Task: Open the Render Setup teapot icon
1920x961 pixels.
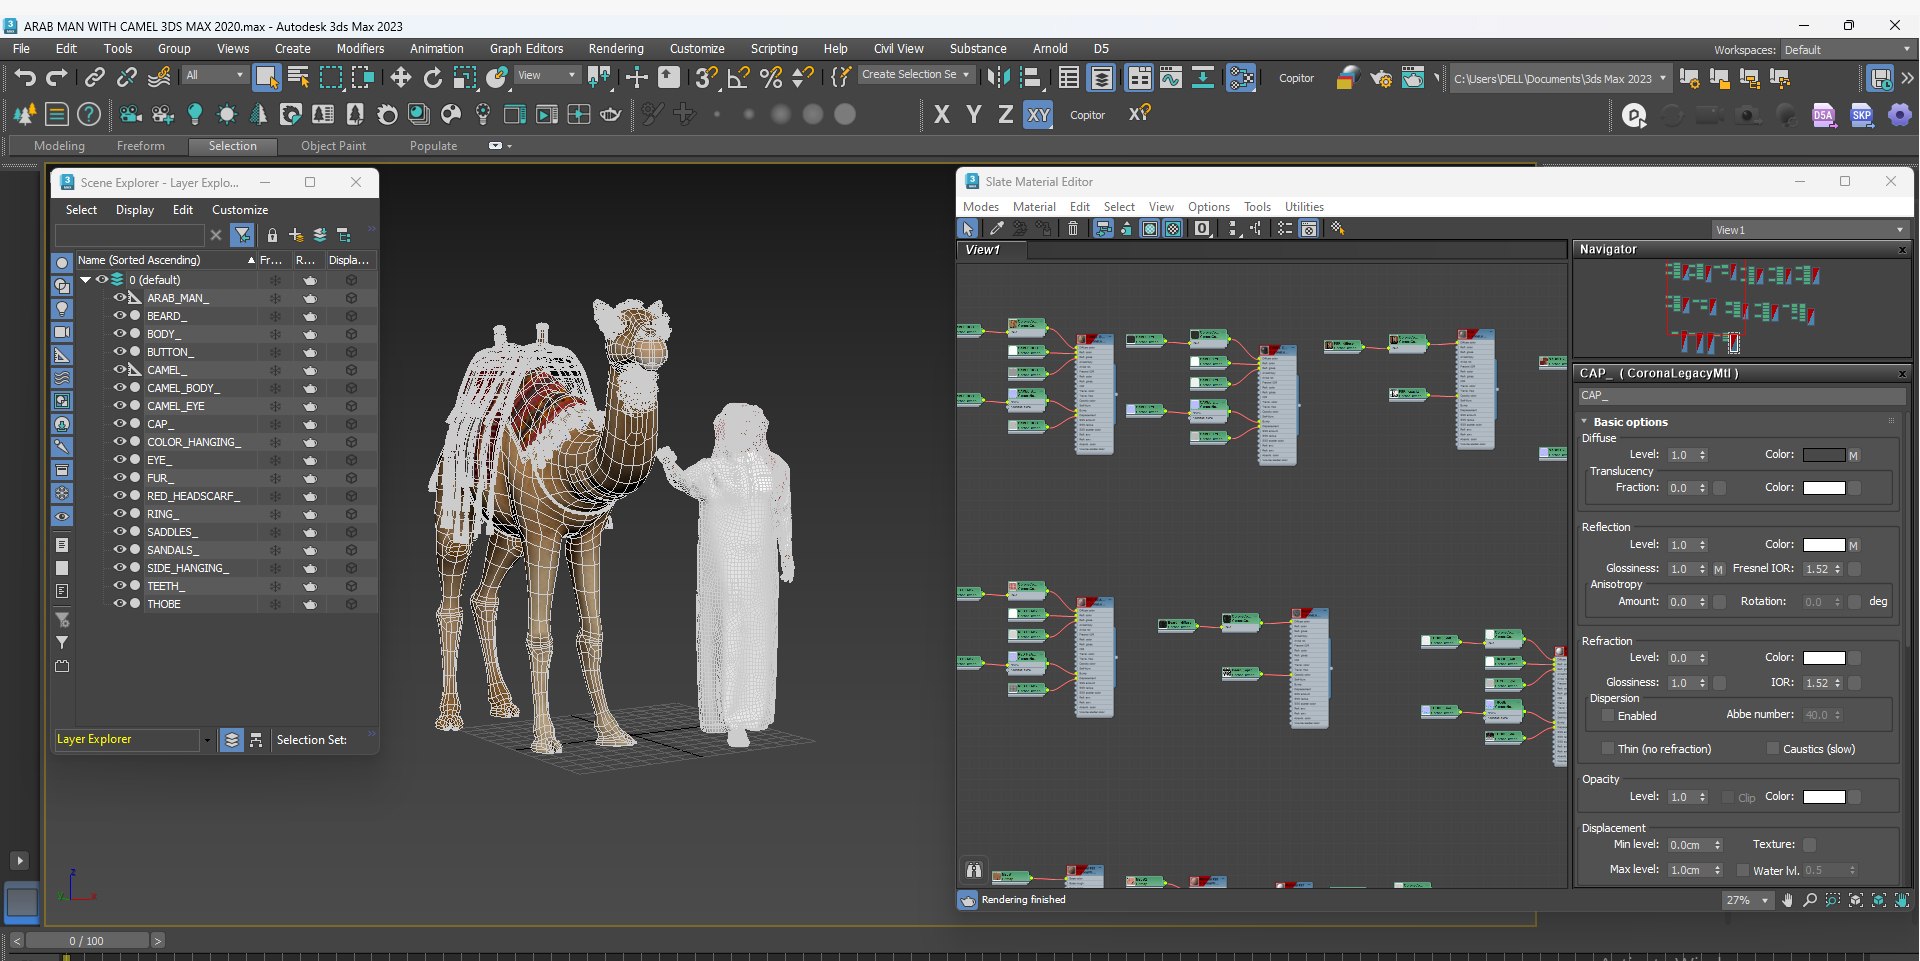Action: coord(1381,77)
